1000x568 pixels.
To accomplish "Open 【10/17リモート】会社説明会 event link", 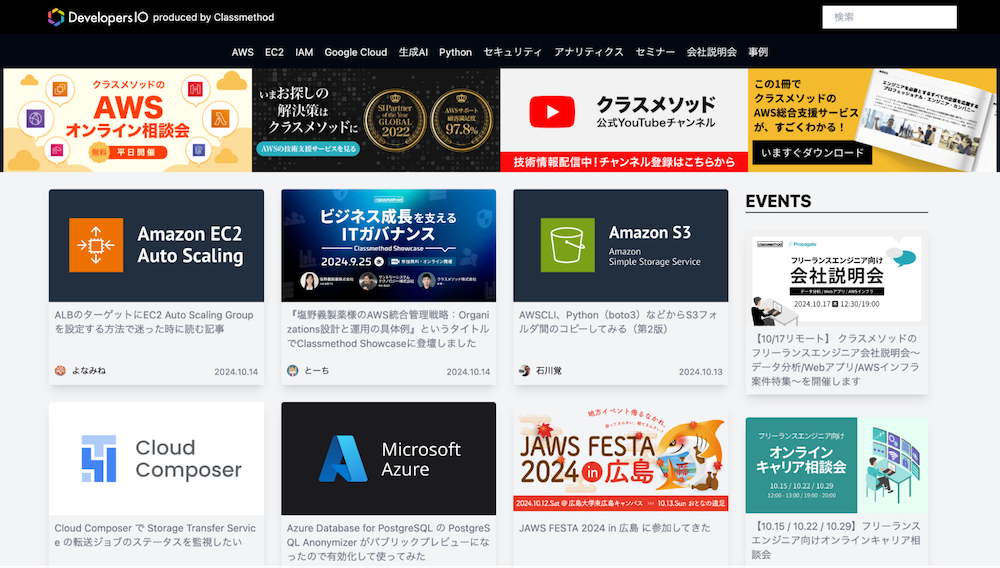I will click(x=836, y=360).
